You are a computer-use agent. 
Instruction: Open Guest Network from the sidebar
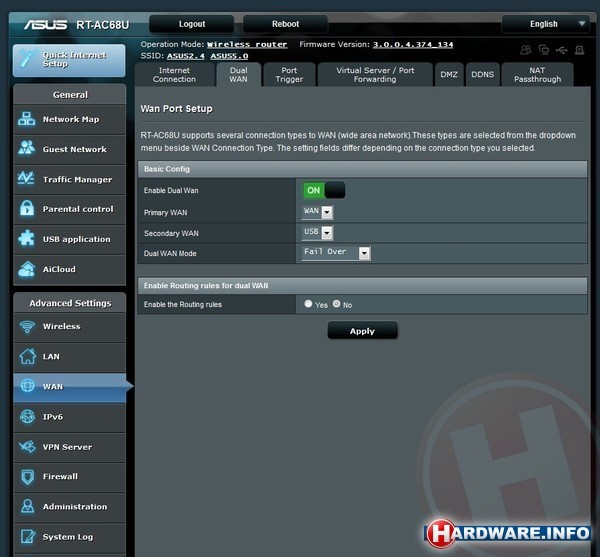click(x=75, y=149)
